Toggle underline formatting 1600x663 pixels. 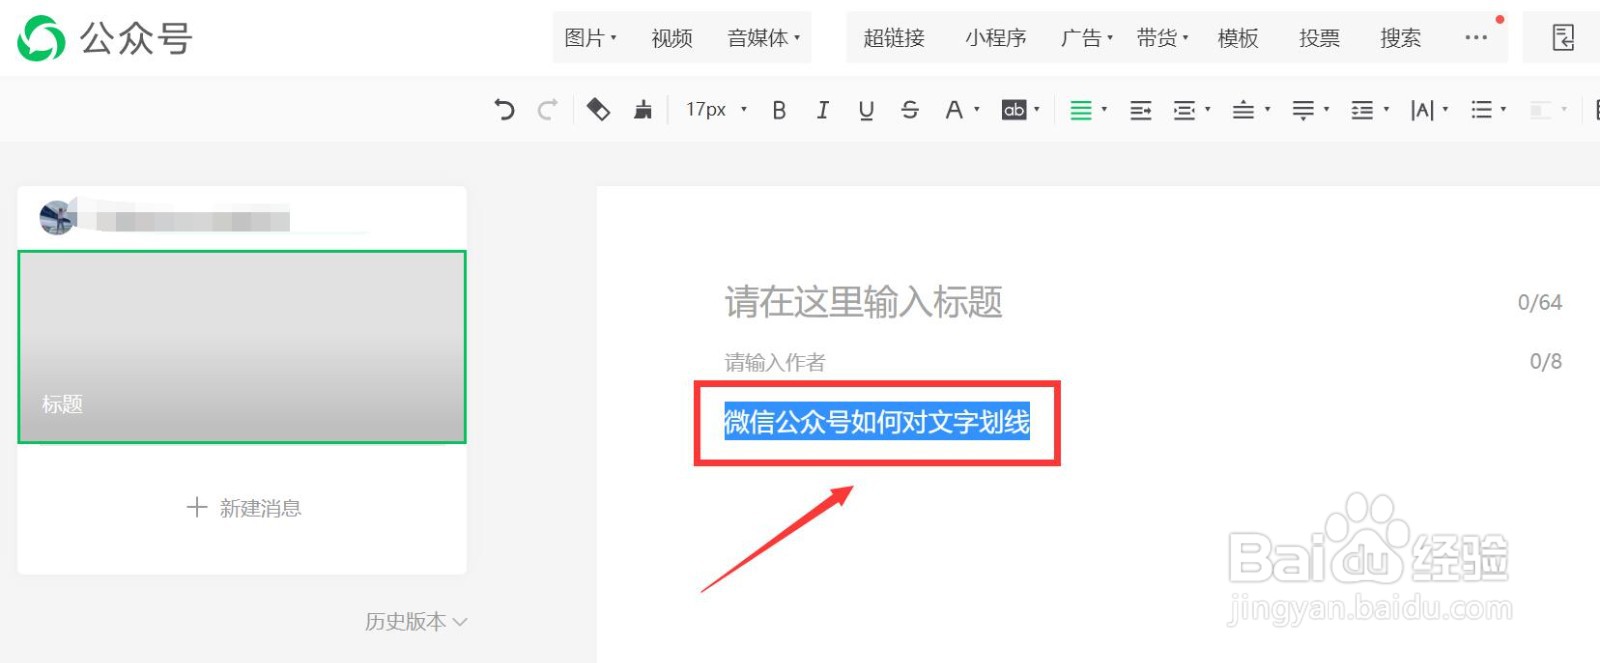click(x=866, y=110)
